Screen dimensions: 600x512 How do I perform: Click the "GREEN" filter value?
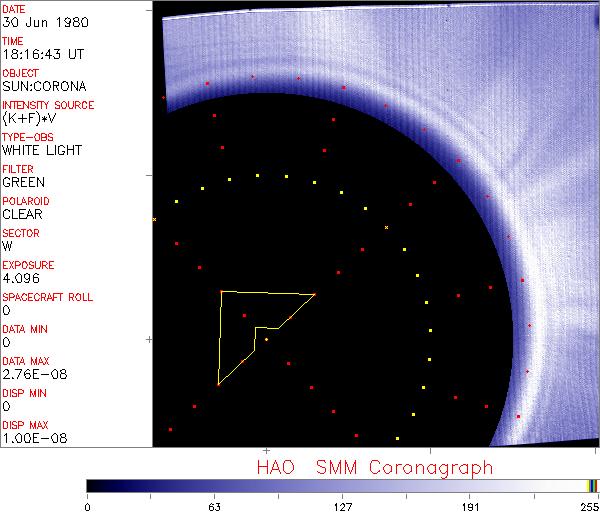click(x=23, y=183)
